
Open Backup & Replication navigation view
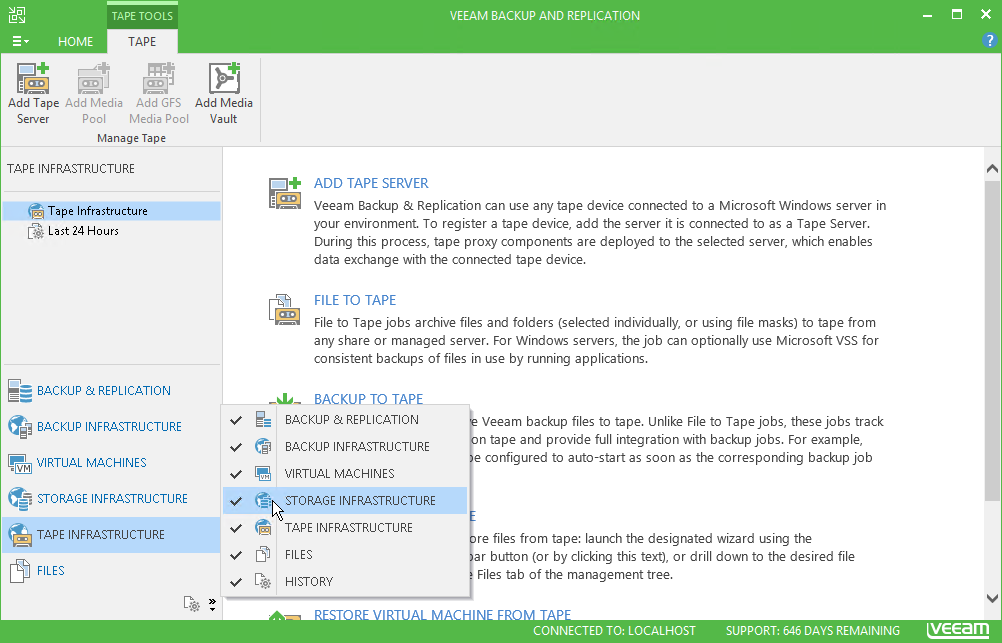(x=111, y=391)
